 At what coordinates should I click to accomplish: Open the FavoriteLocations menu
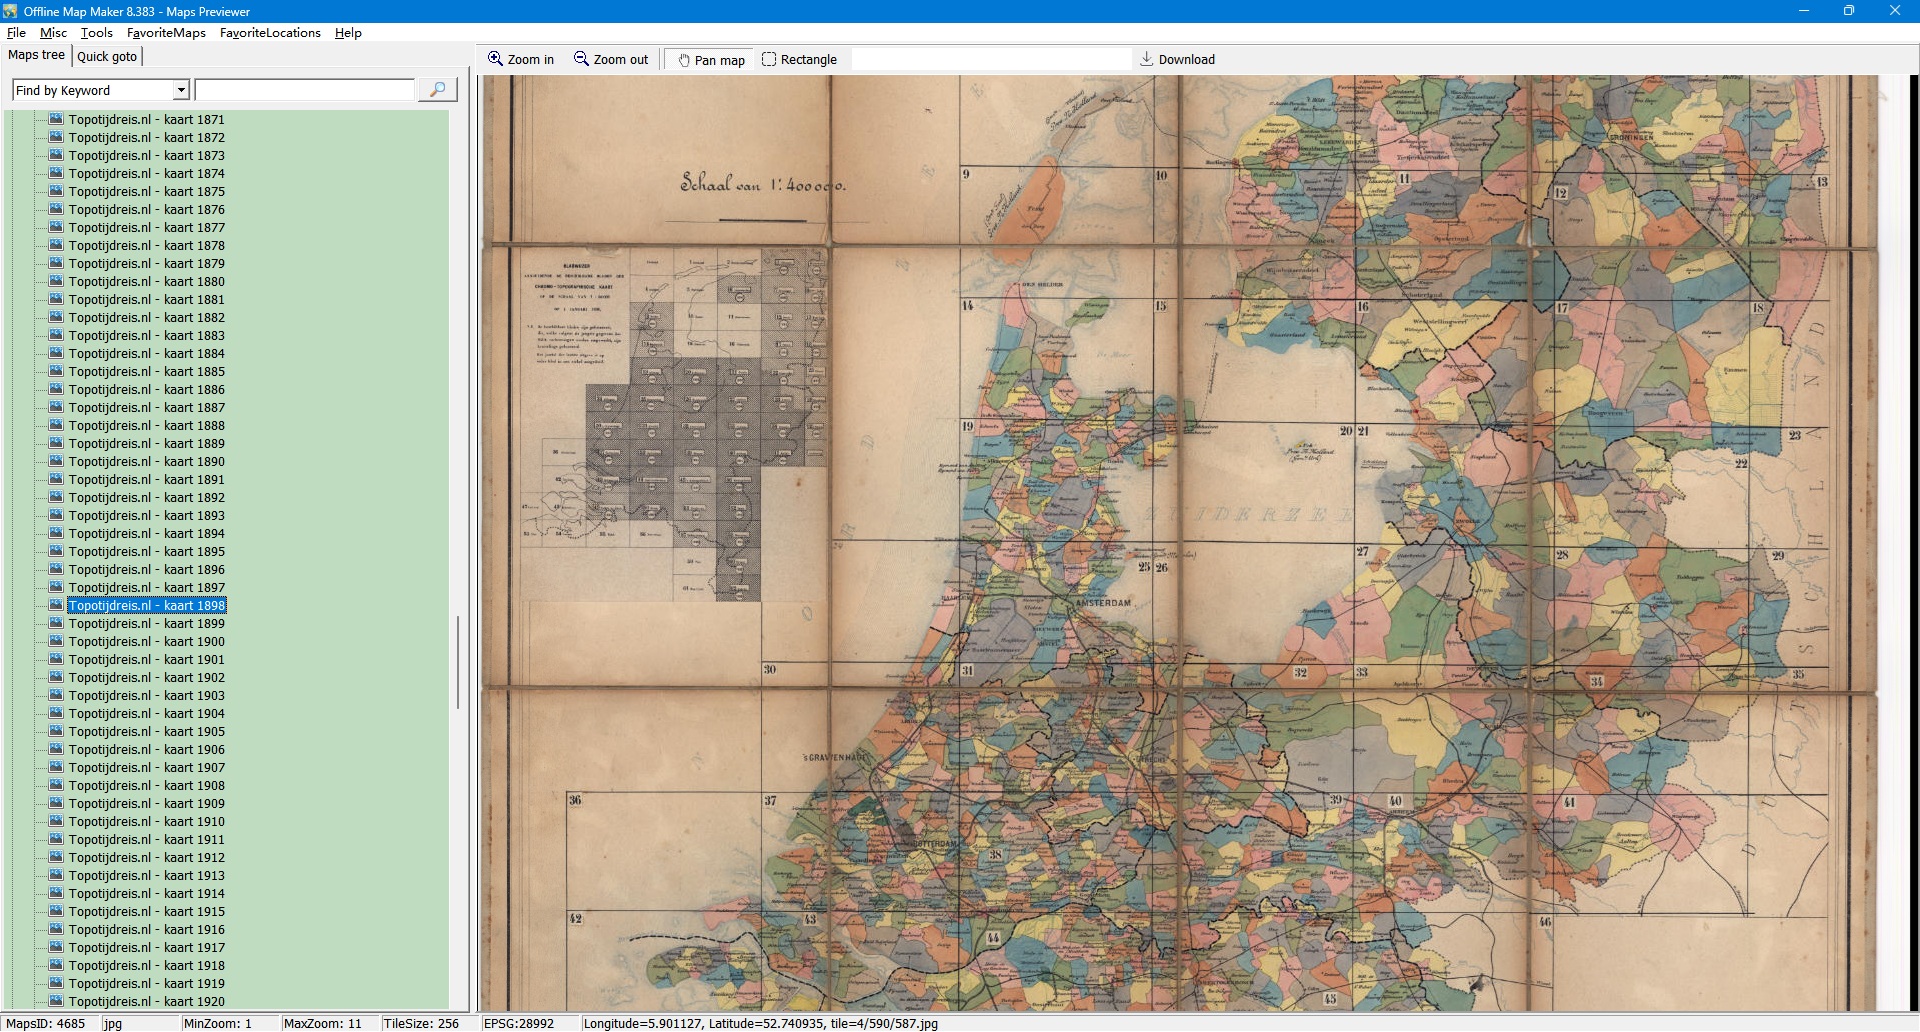pyautogui.click(x=270, y=33)
